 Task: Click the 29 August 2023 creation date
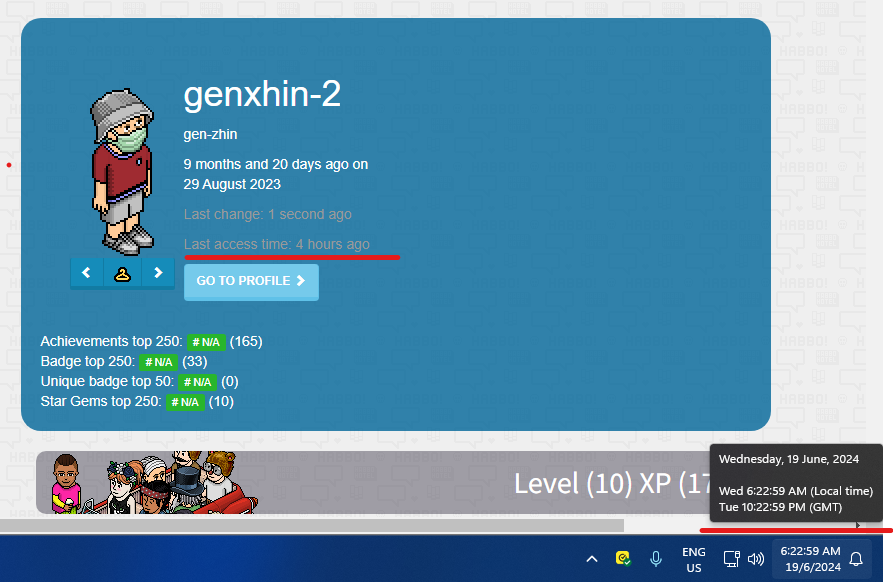pos(232,184)
